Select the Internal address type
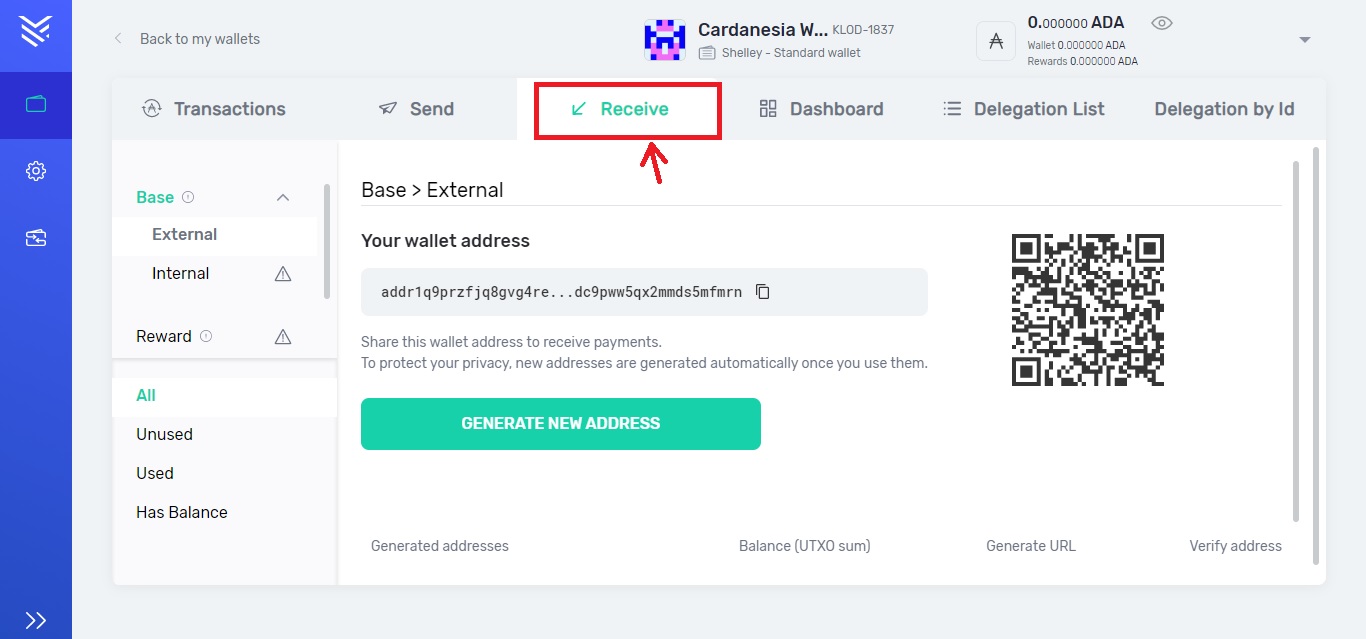The height and width of the screenshot is (639, 1366). pyautogui.click(x=181, y=273)
